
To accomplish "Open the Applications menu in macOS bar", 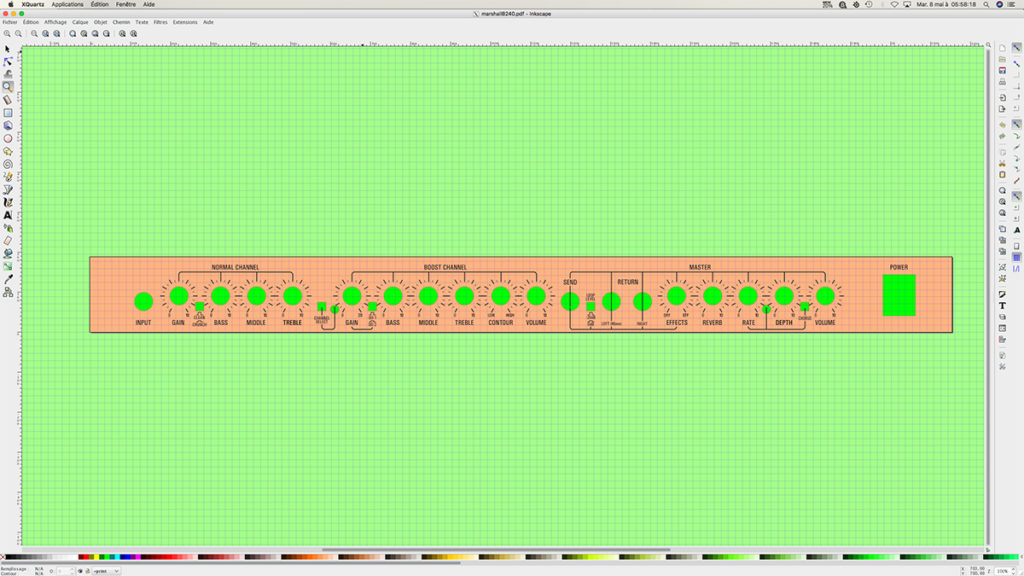I will coord(67,5).
